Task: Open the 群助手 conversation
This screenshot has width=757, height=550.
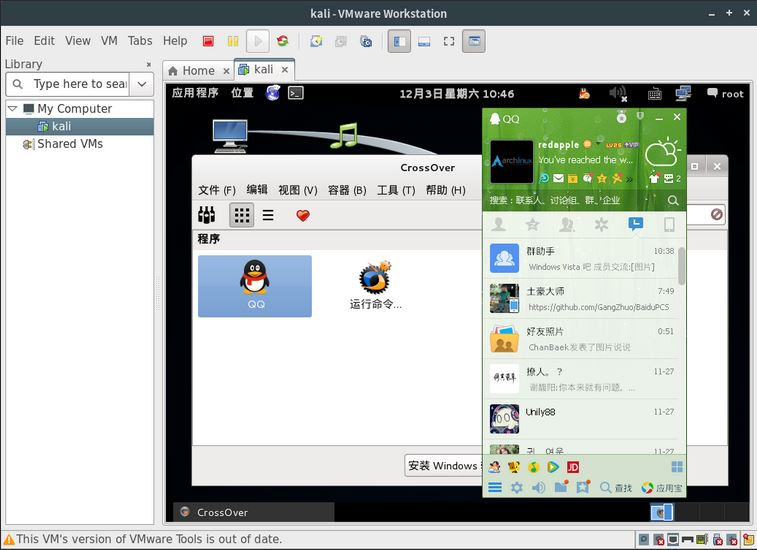Action: click(x=581, y=259)
